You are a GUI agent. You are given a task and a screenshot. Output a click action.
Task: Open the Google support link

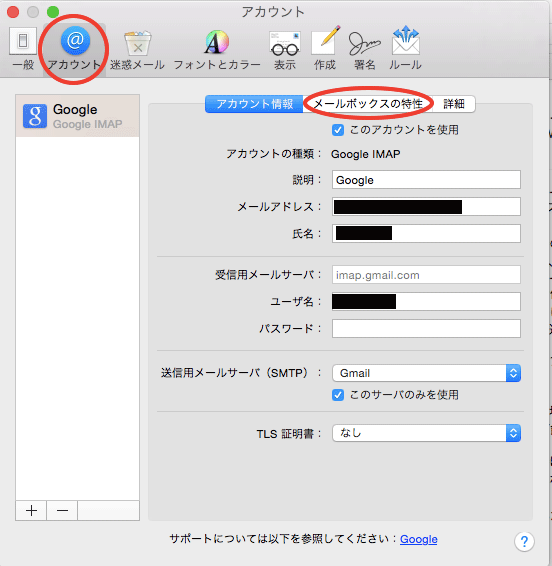pos(418,539)
